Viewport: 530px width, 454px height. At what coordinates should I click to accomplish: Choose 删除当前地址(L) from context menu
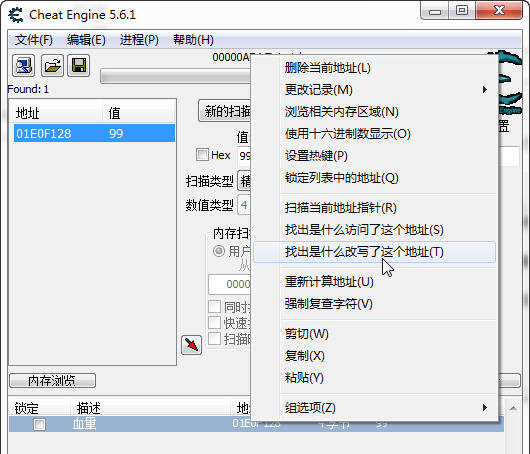(375, 68)
